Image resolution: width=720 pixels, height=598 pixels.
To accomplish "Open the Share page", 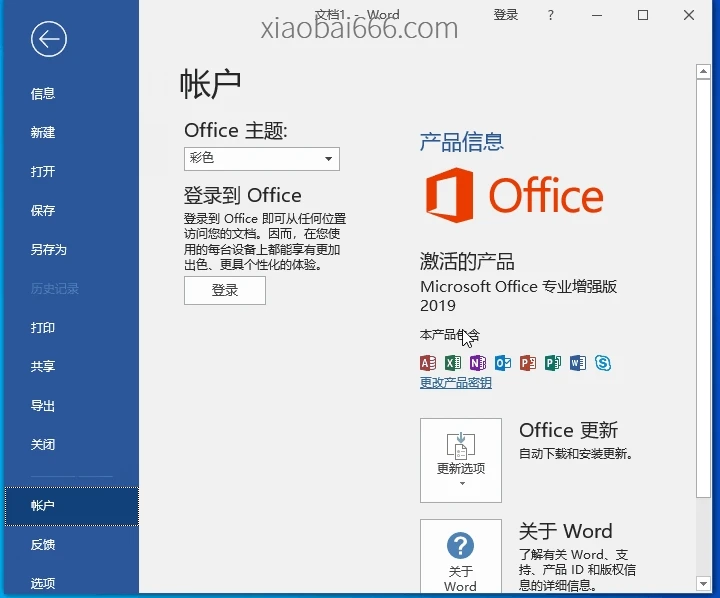I will [x=71, y=367].
